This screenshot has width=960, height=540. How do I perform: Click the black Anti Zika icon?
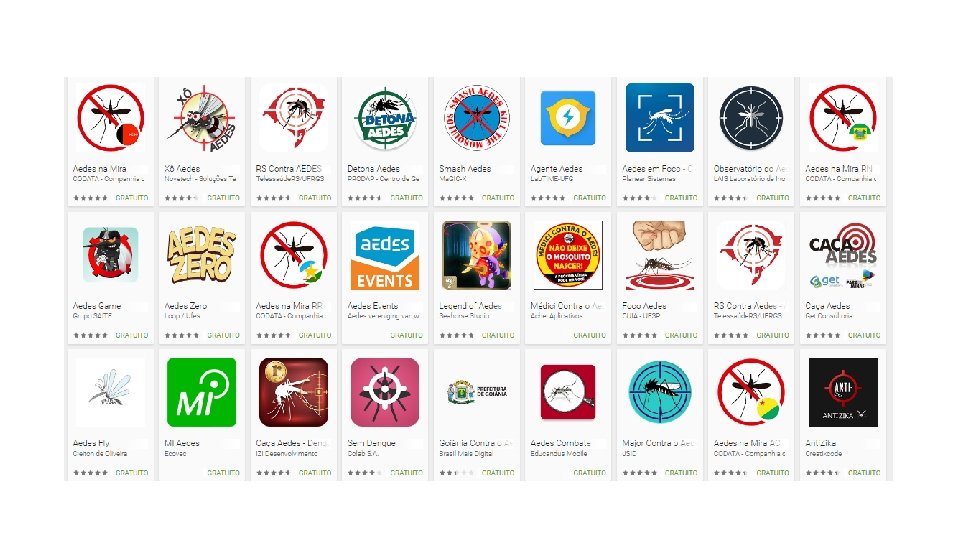coord(843,392)
